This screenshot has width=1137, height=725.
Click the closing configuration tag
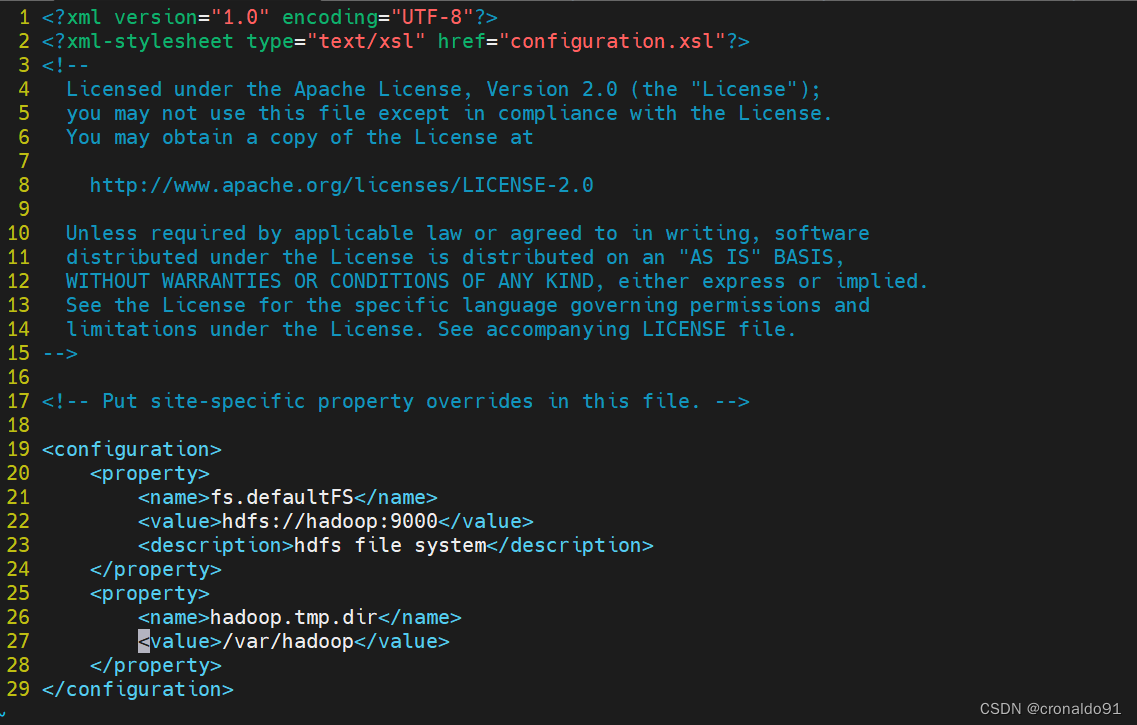point(138,689)
